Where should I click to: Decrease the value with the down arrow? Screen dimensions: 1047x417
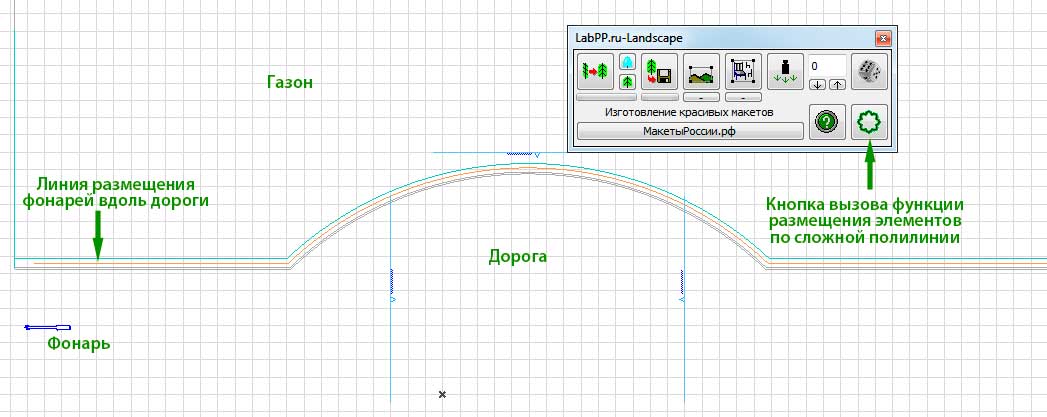[817, 85]
